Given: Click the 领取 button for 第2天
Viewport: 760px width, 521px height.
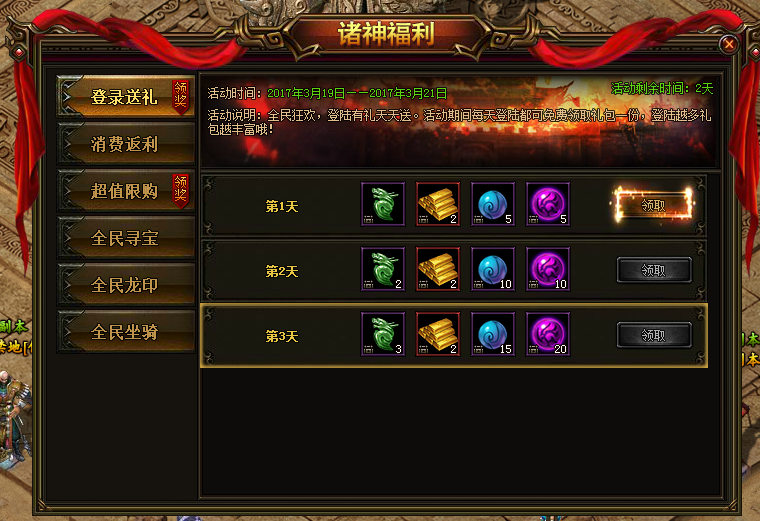Looking at the screenshot, I should 654,270.
